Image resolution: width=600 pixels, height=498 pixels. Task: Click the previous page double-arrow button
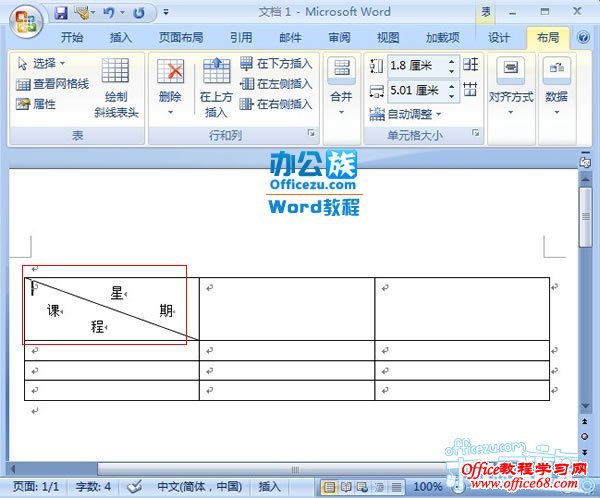pyautogui.click(x=585, y=421)
